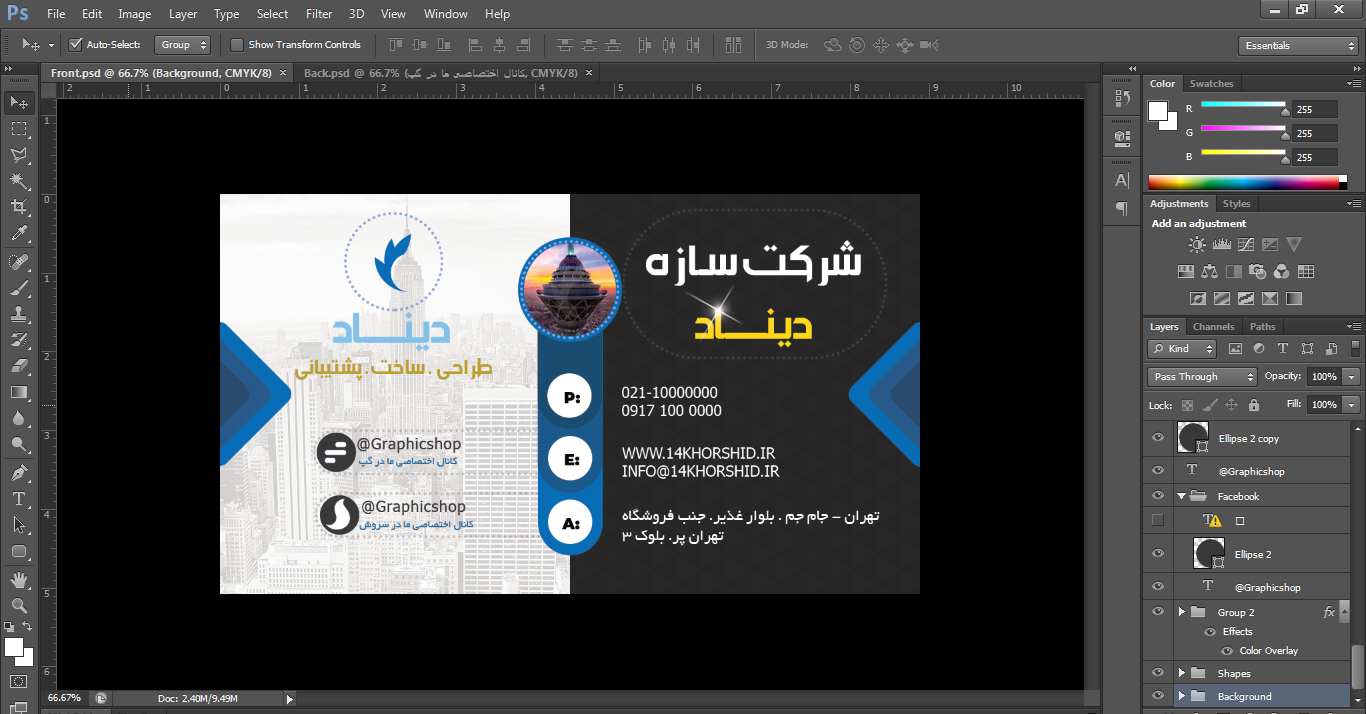This screenshot has height=714, width=1366.
Task: Toggle visibility of Shapes group
Action: (x=1158, y=673)
